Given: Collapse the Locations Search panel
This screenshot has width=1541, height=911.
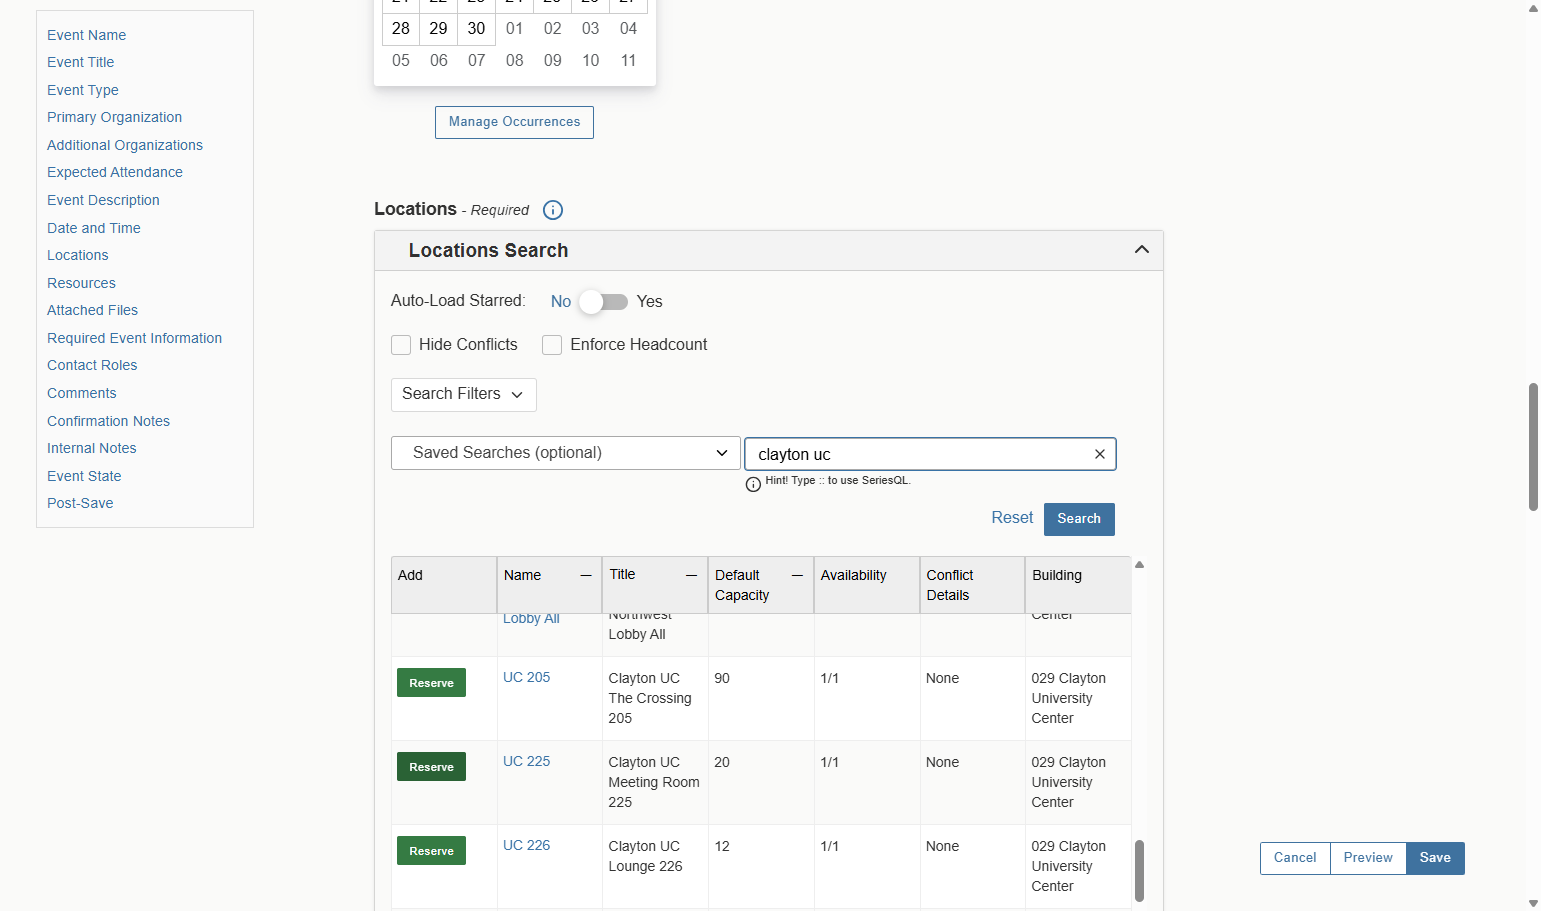Looking at the screenshot, I should [1142, 250].
